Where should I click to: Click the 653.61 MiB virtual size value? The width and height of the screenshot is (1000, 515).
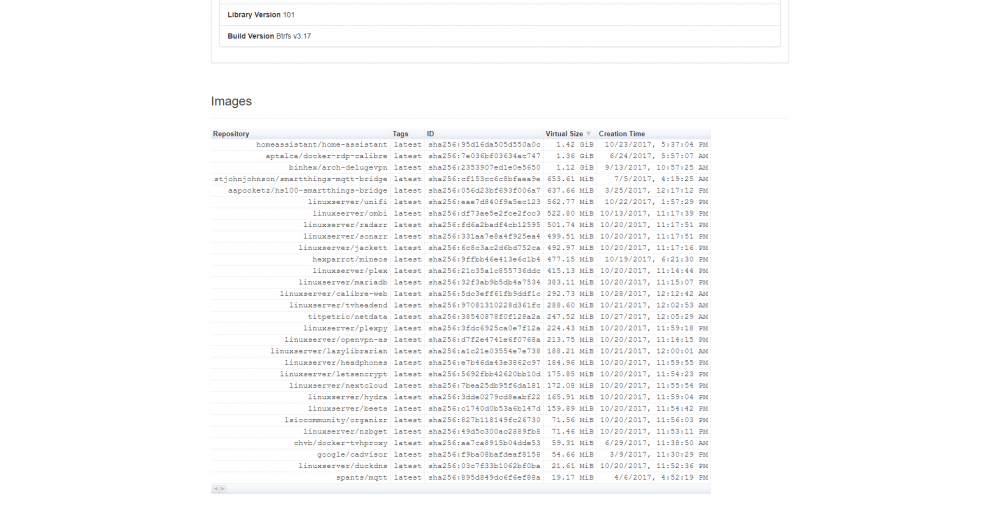(570, 179)
